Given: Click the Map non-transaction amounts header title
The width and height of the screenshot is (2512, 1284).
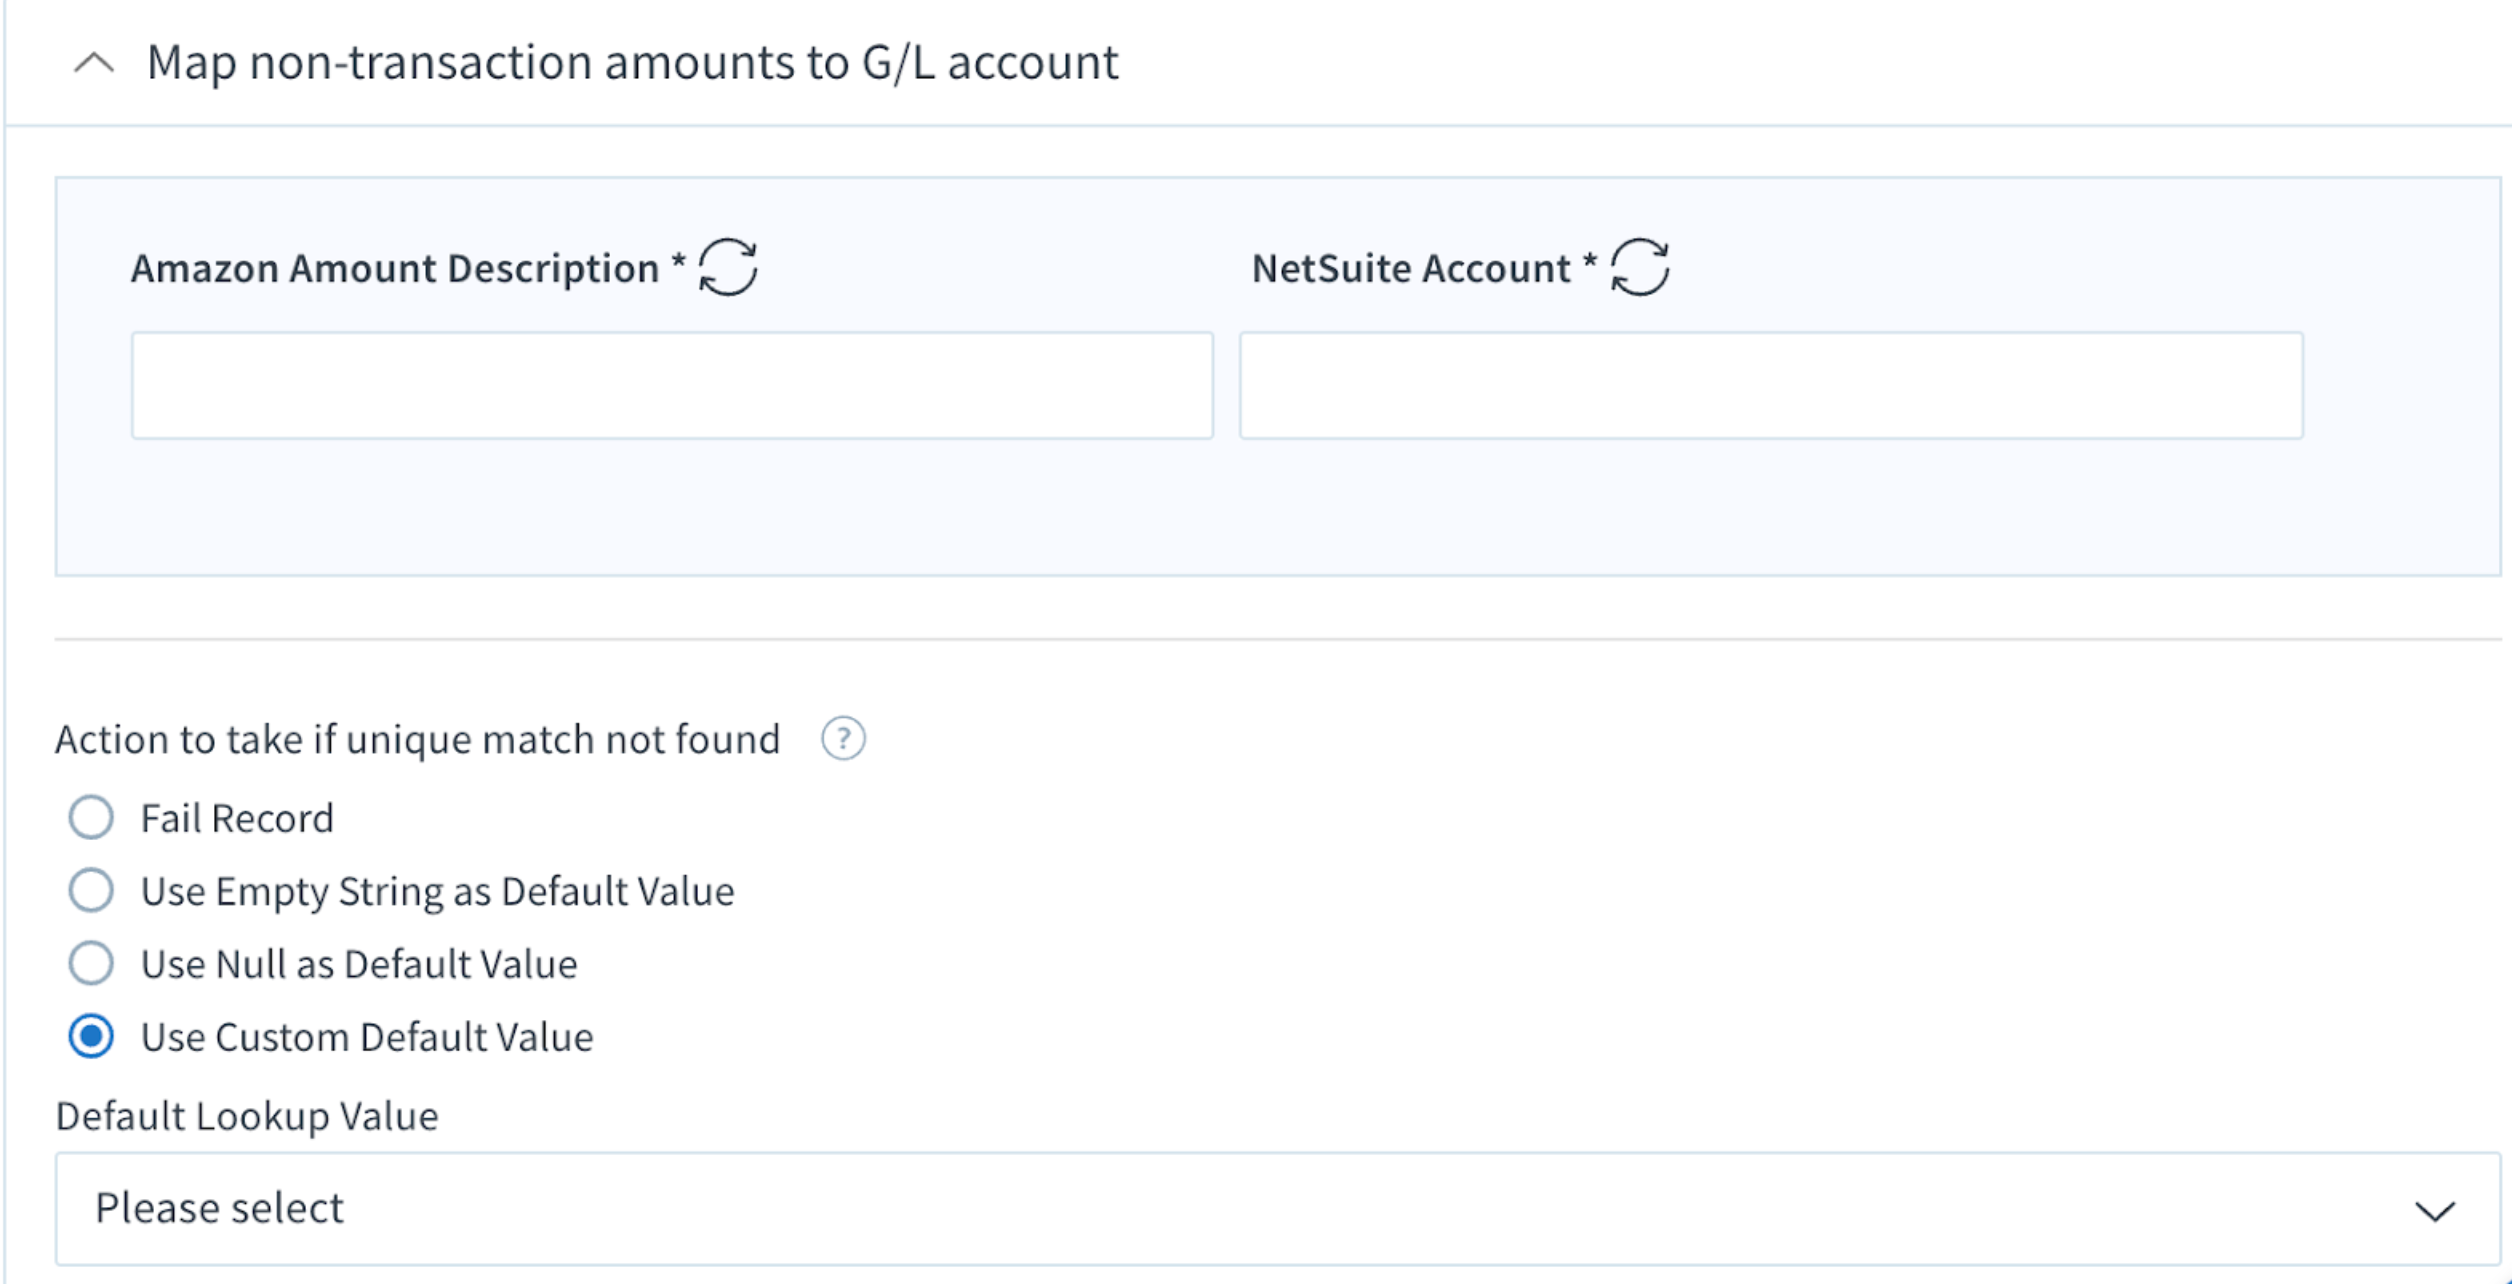Looking at the screenshot, I should coord(632,63).
